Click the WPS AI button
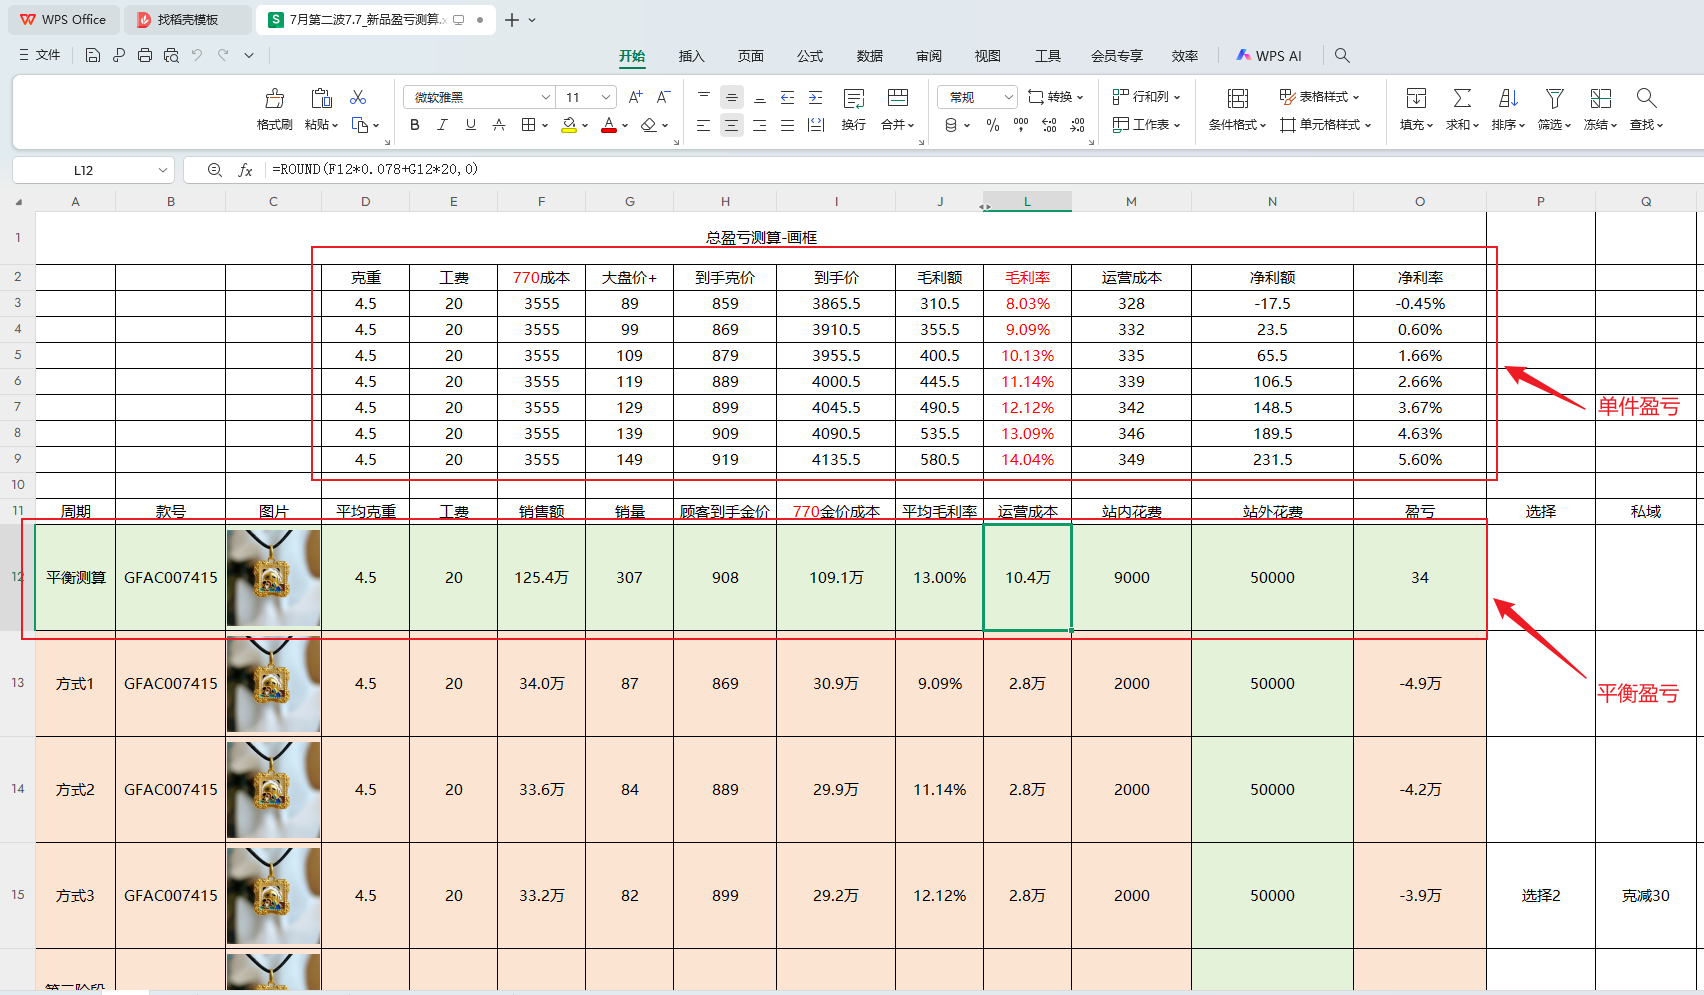Image resolution: width=1704 pixels, height=995 pixels. (1269, 56)
